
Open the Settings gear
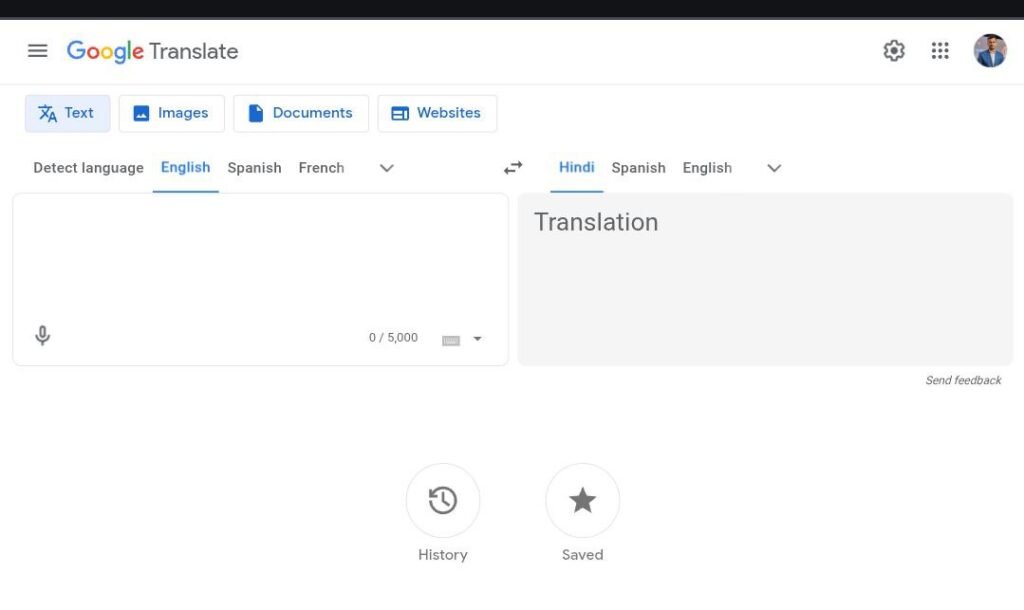pos(894,50)
